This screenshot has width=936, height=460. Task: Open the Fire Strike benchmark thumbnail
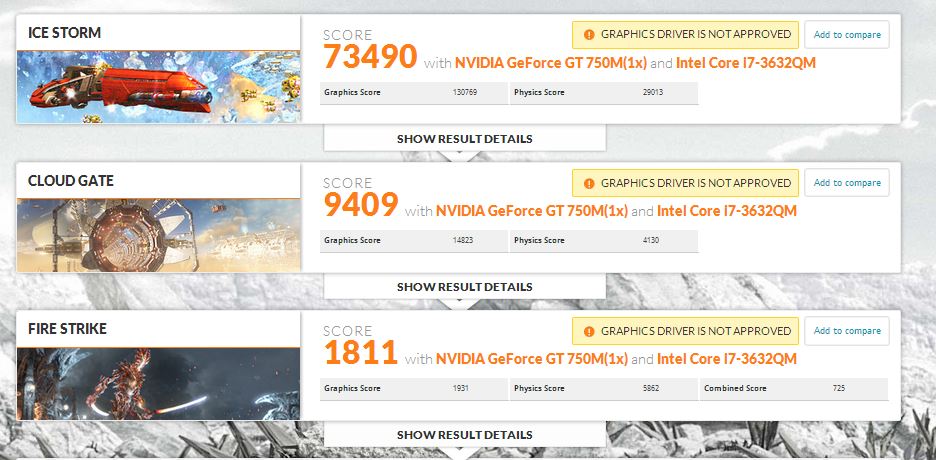click(x=158, y=383)
